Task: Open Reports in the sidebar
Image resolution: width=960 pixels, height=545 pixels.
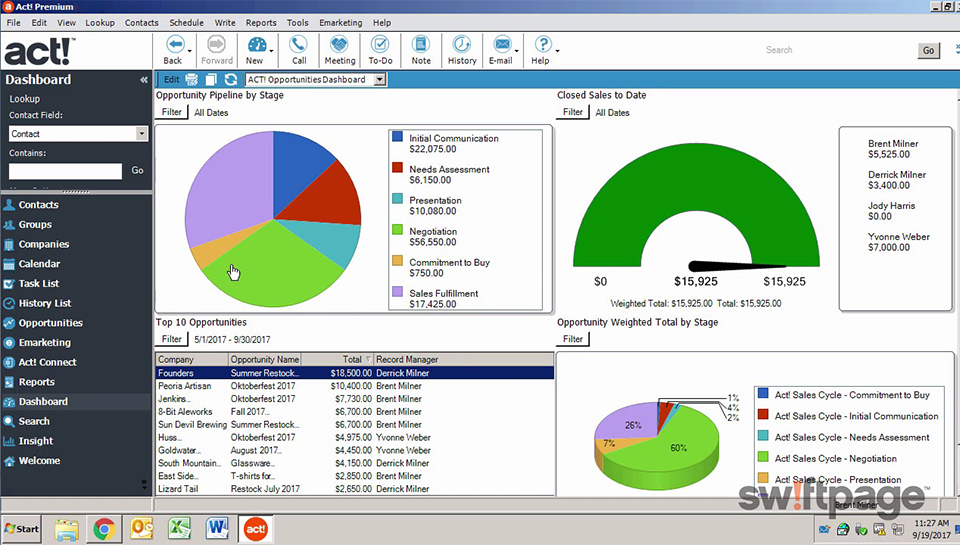Action: point(37,382)
